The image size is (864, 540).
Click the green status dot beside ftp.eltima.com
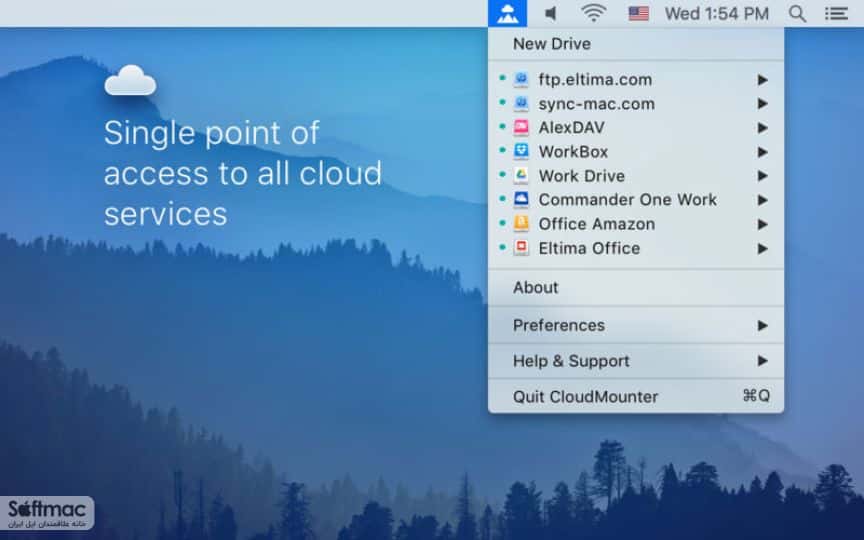pyautogui.click(x=502, y=78)
